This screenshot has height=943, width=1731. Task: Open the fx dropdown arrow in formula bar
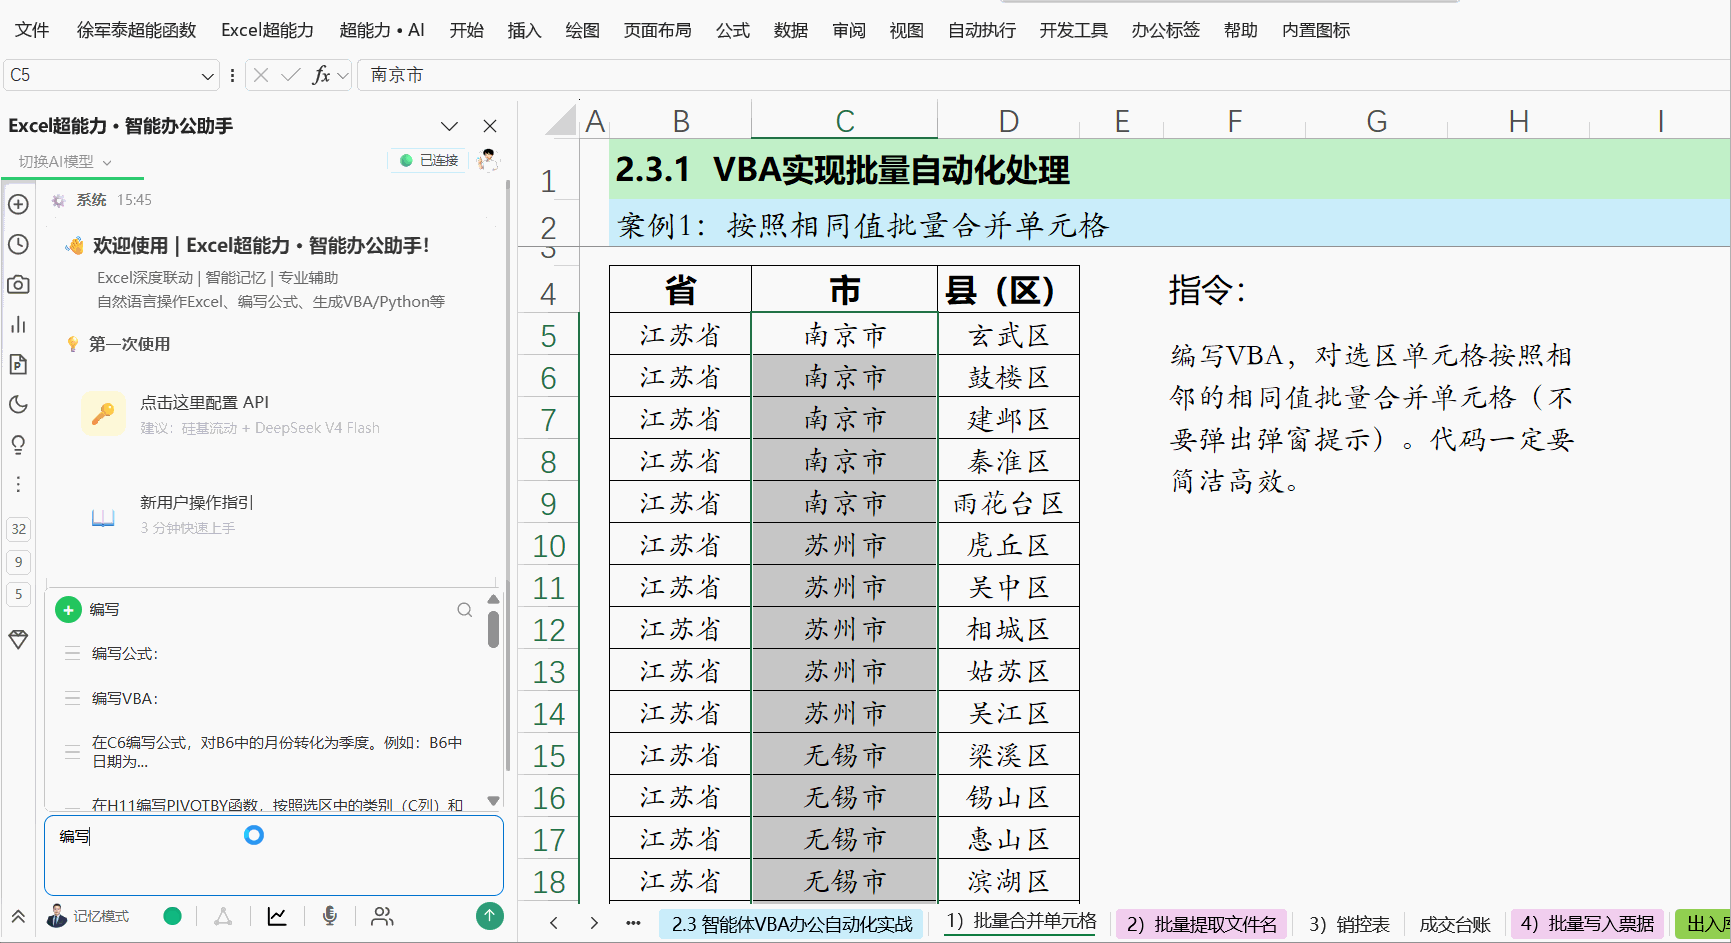[x=343, y=75]
